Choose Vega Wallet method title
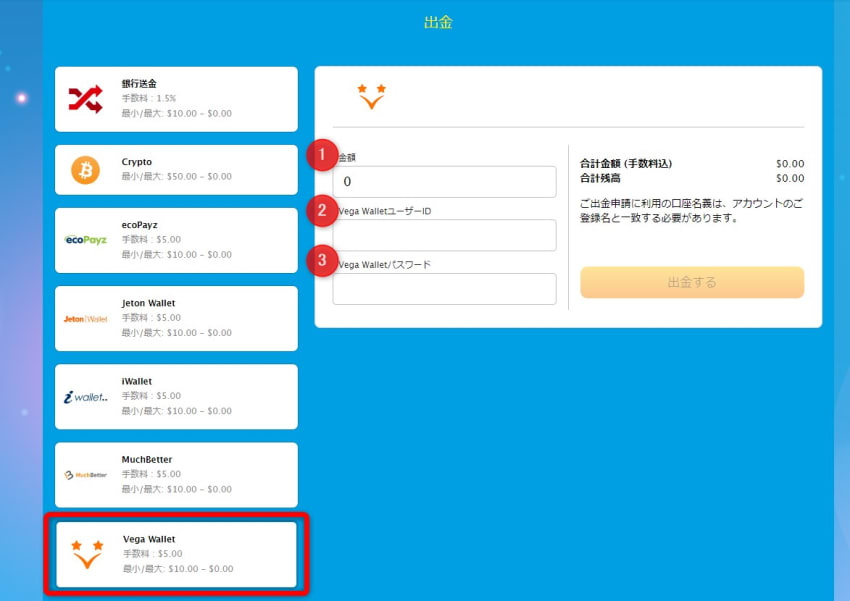This screenshot has width=850, height=601. coord(149,539)
